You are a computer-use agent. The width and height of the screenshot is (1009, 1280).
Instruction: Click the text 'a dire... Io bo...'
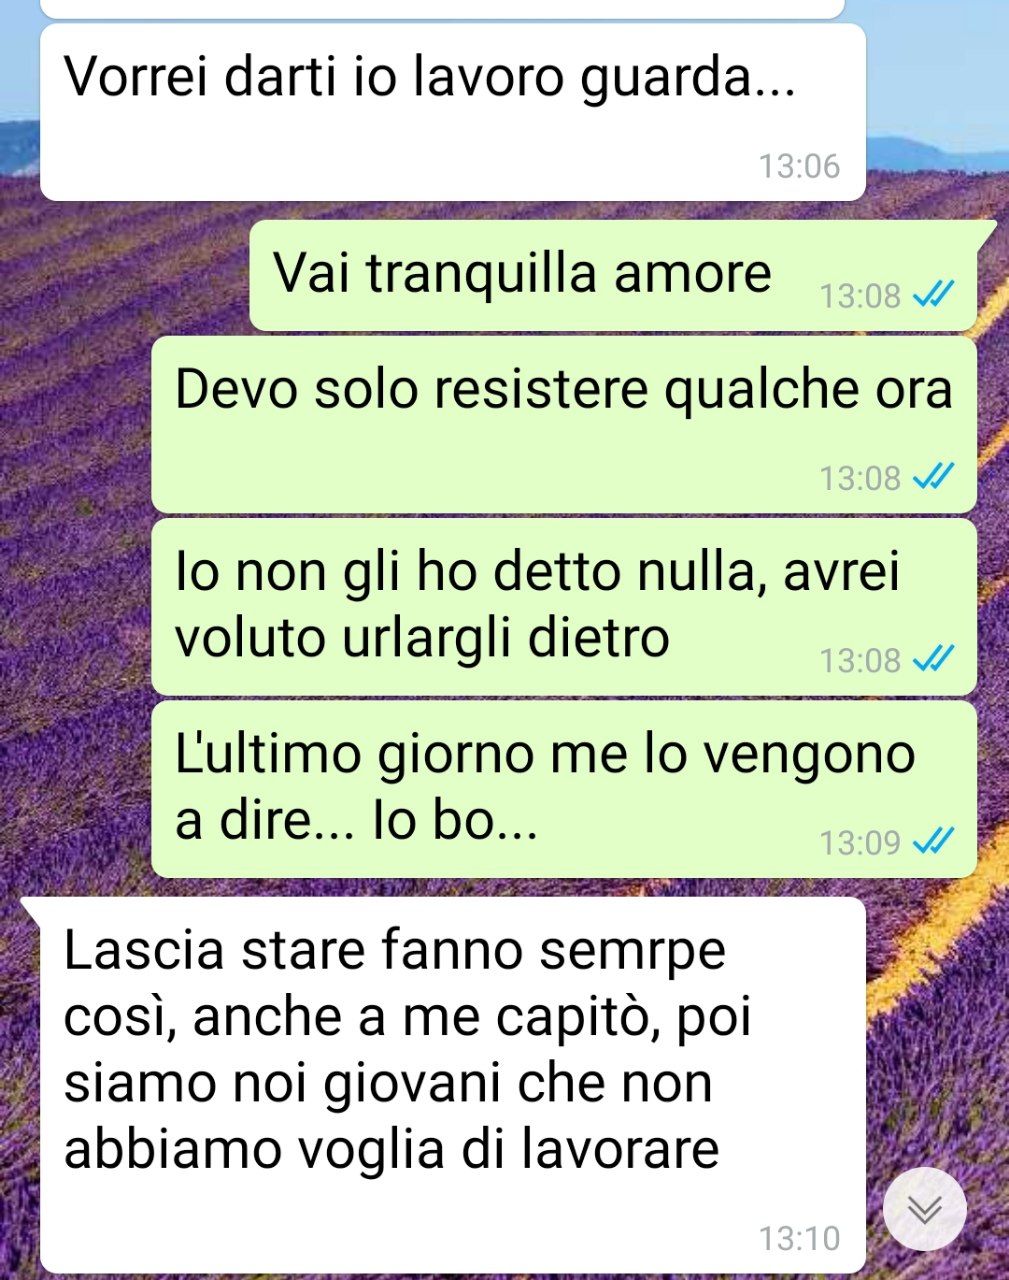pos(357,821)
